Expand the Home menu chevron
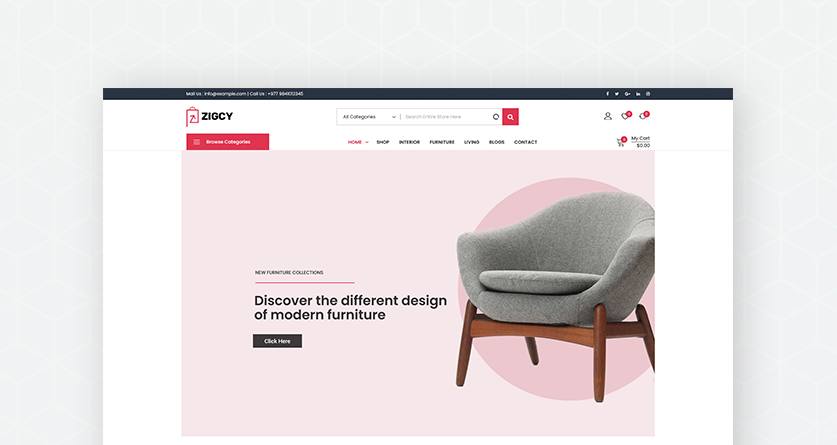The image size is (837, 445). pyautogui.click(x=367, y=142)
